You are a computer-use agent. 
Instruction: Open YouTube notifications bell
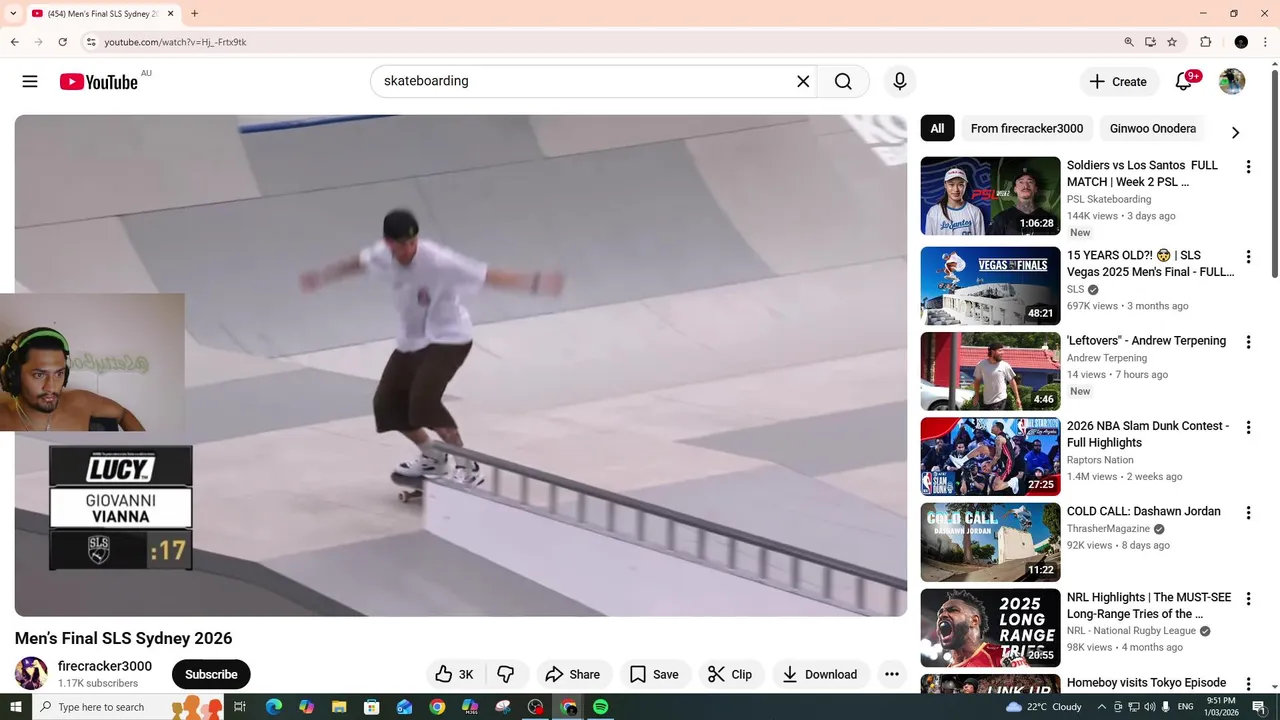1184,82
